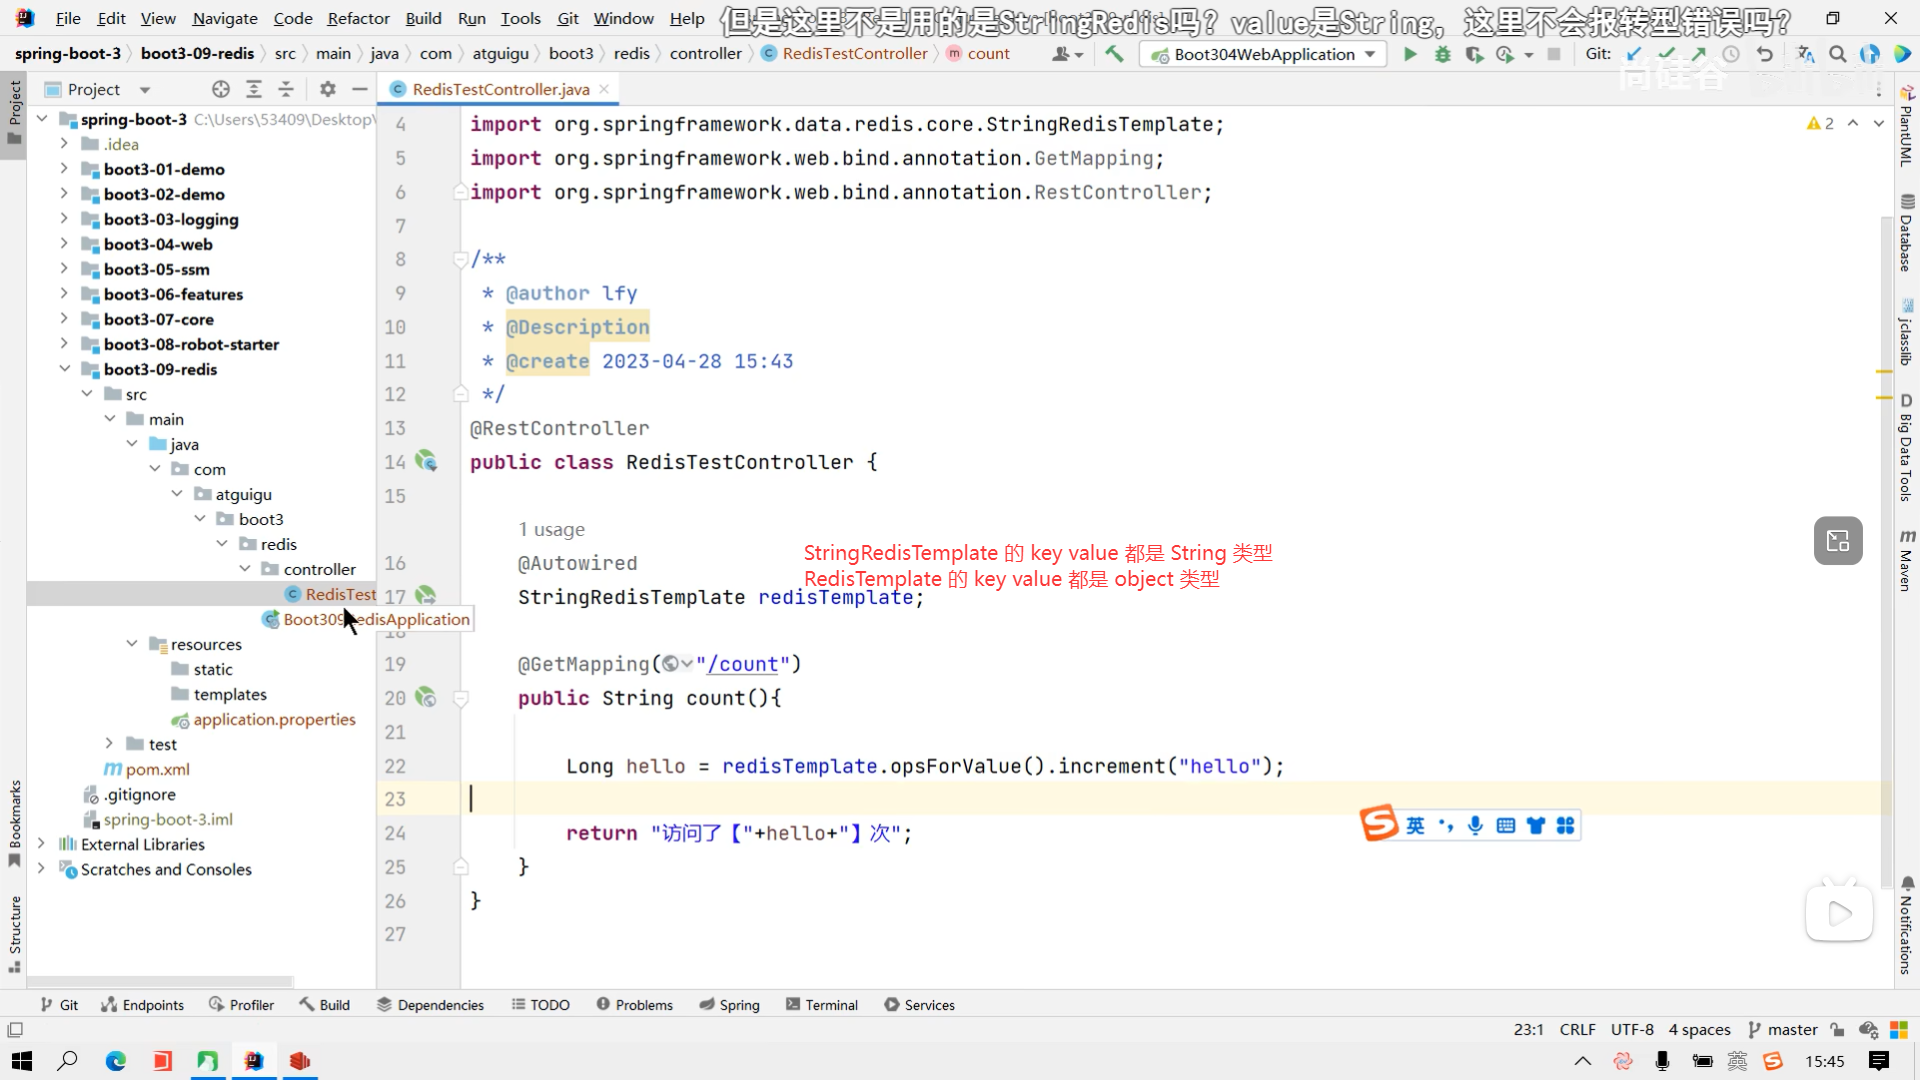This screenshot has height=1080, width=1920.
Task: Run the Boot304WebApplication configuration
Action: (1410, 54)
